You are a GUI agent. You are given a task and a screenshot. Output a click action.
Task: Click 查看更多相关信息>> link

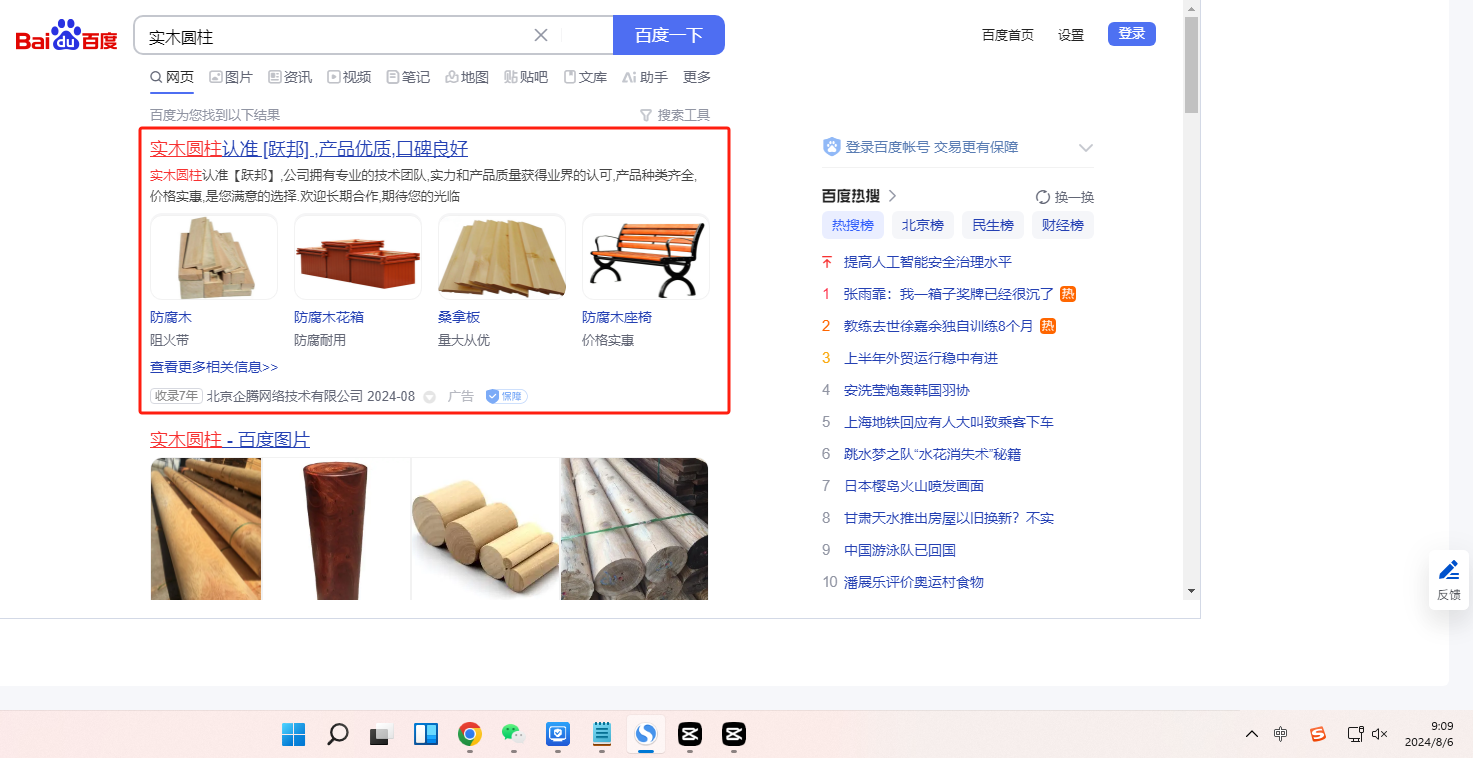tap(214, 367)
